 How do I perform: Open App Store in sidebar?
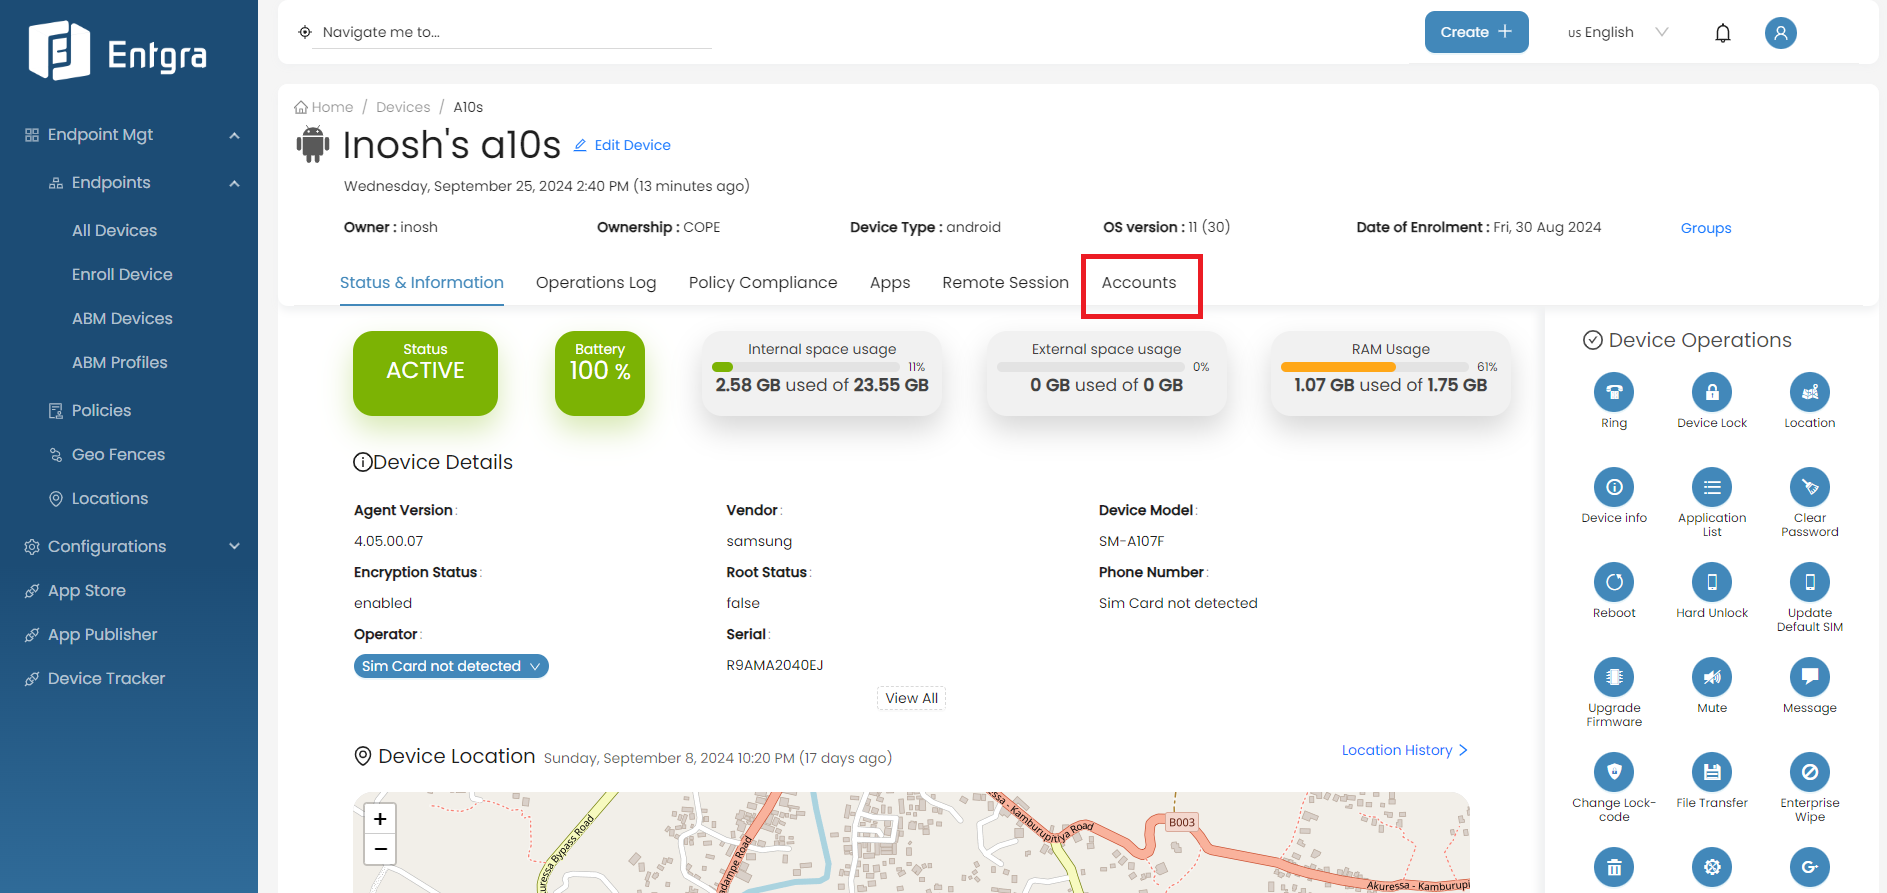click(75, 591)
